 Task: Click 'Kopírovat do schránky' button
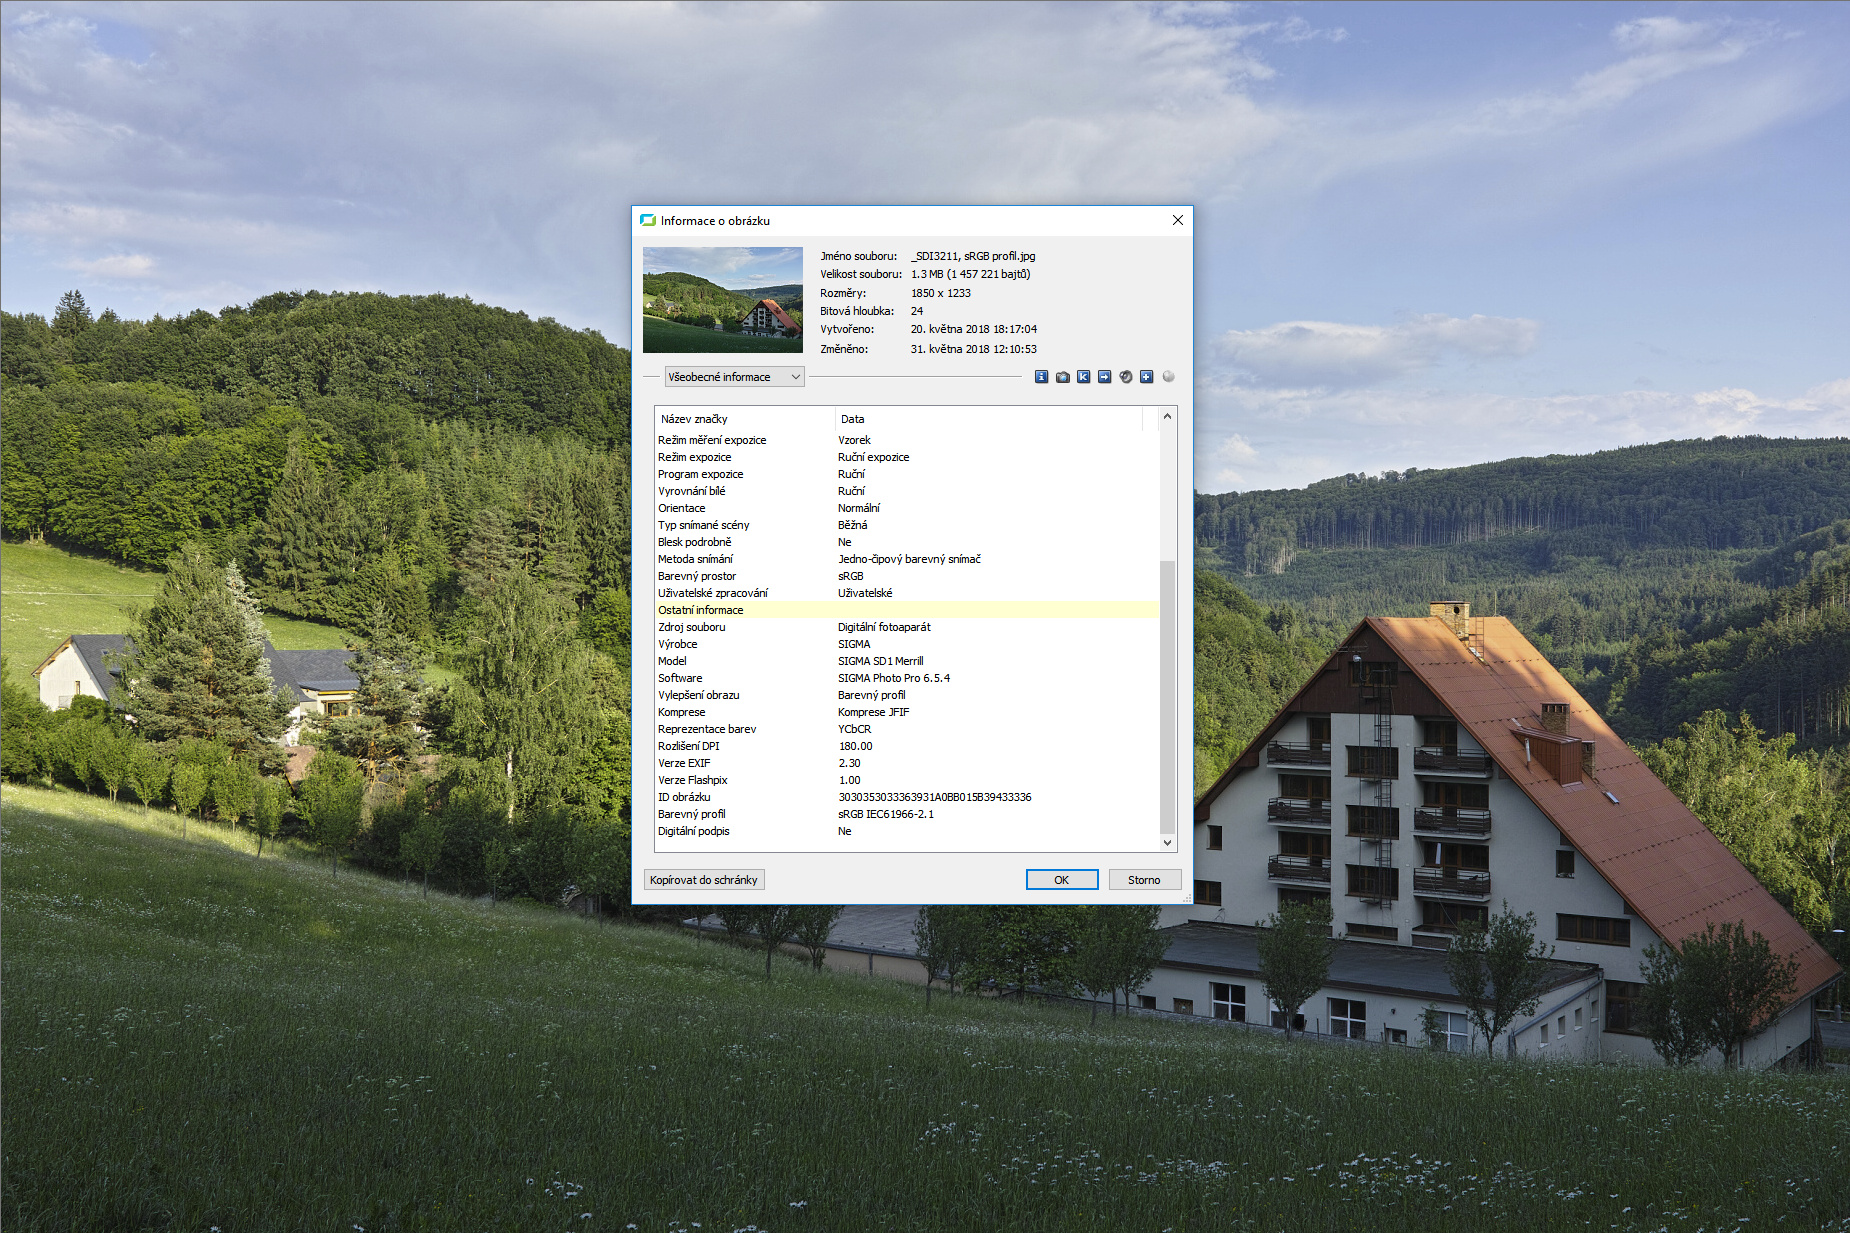point(704,880)
